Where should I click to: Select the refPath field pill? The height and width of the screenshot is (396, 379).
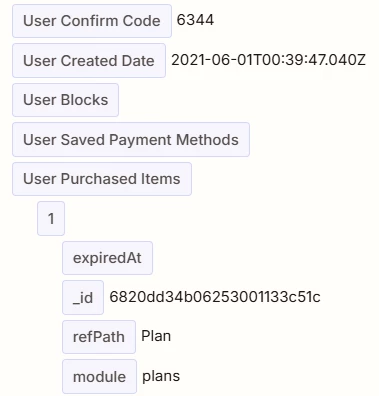click(x=99, y=337)
